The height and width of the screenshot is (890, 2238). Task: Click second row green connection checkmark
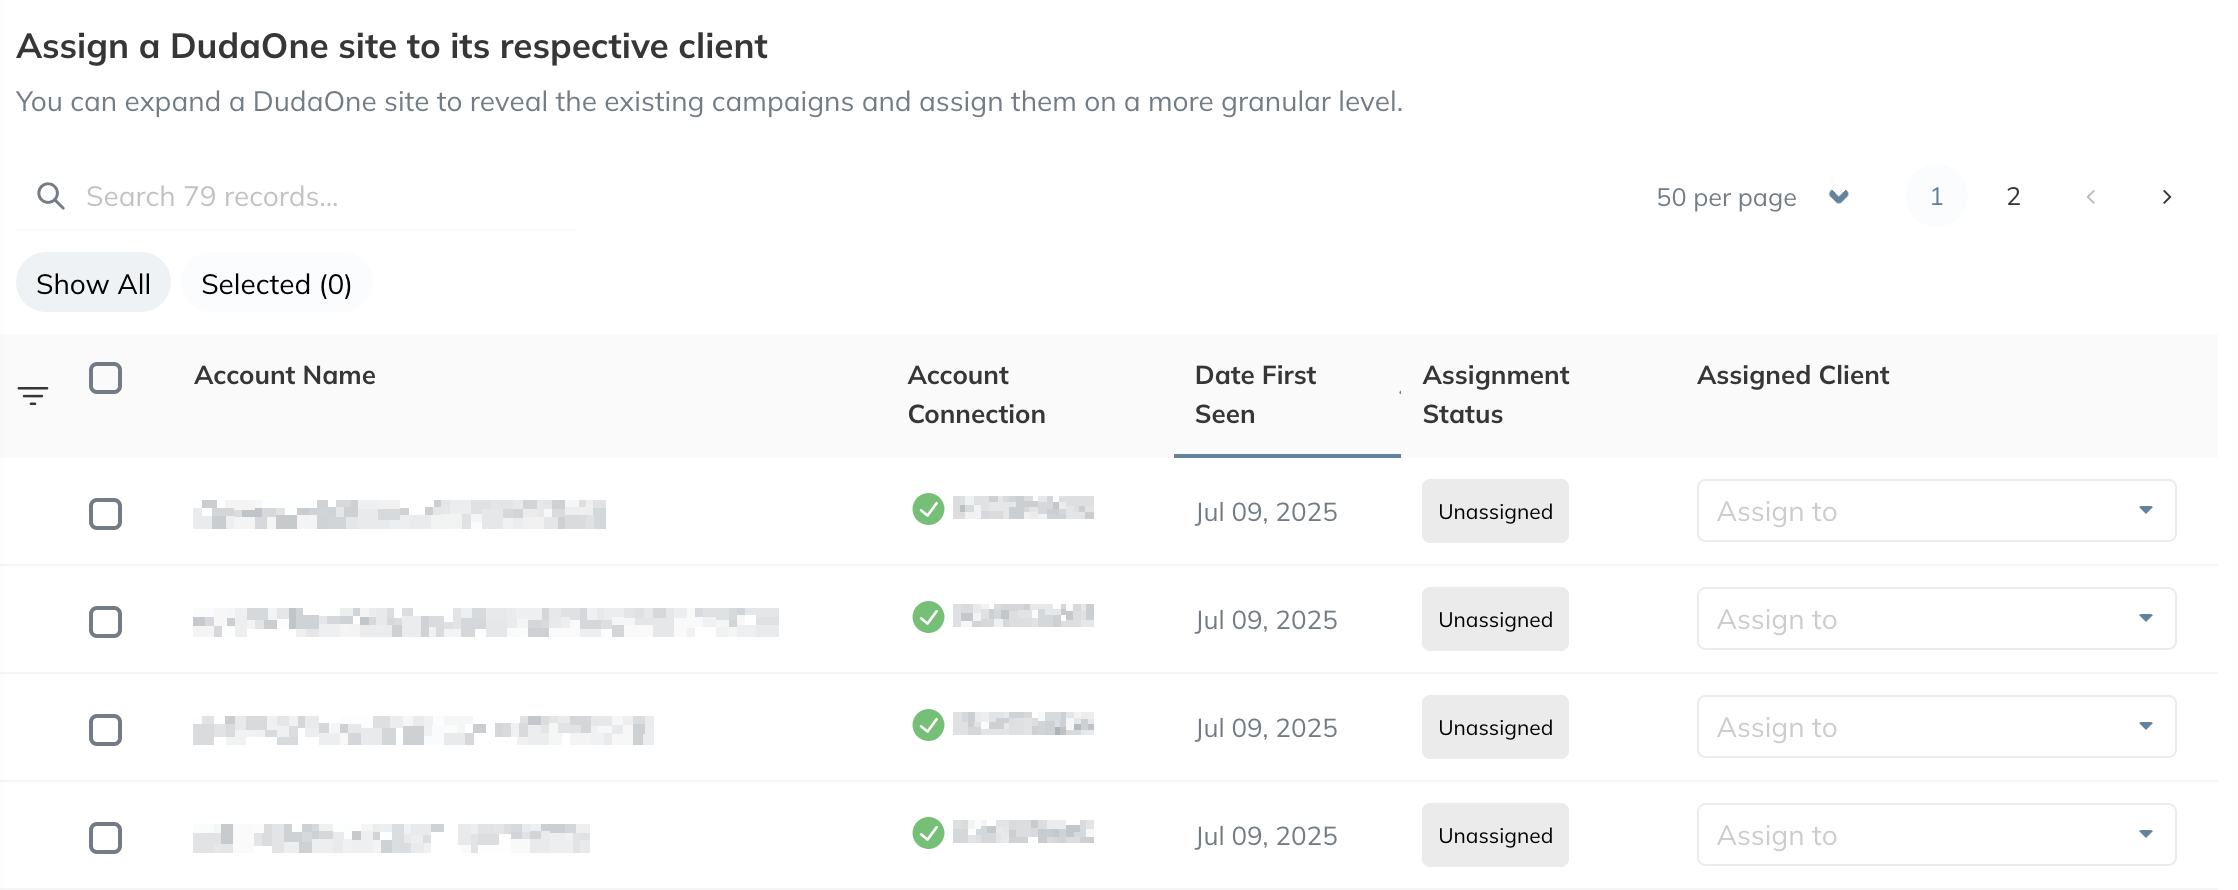[x=928, y=617]
